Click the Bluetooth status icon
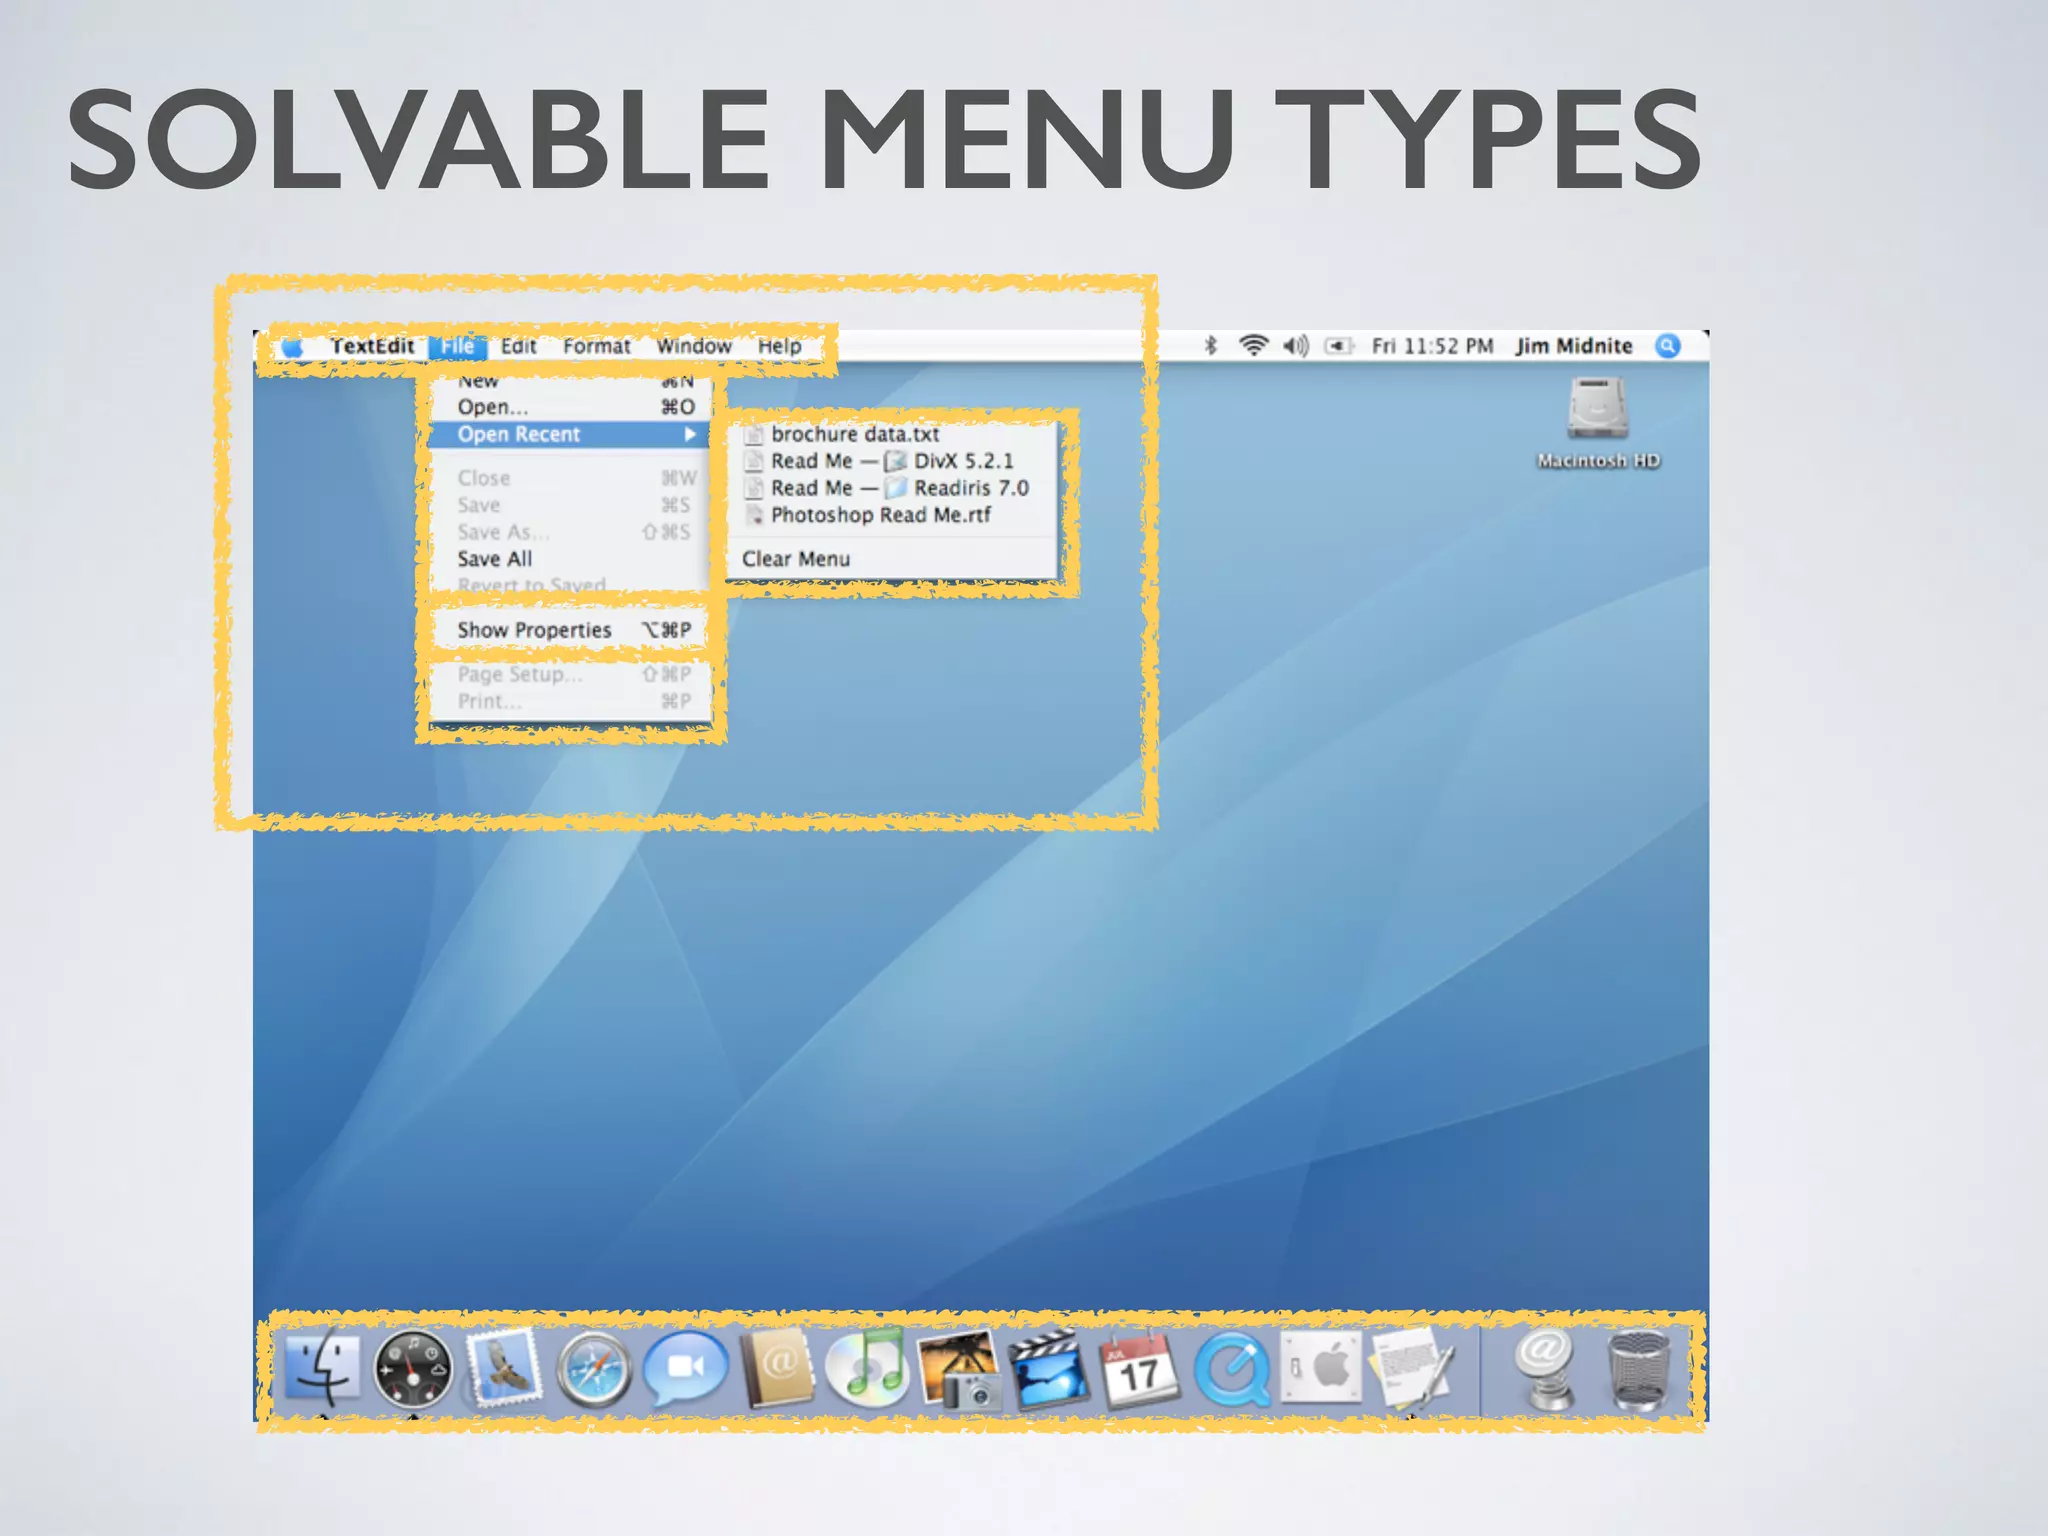 (1210, 346)
